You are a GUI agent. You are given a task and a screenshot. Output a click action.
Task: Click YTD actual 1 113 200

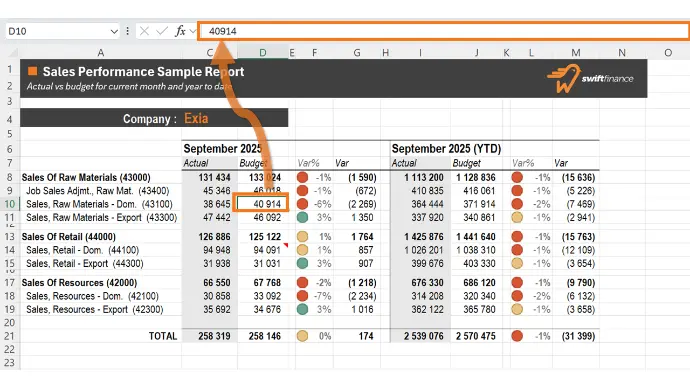(x=424, y=177)
